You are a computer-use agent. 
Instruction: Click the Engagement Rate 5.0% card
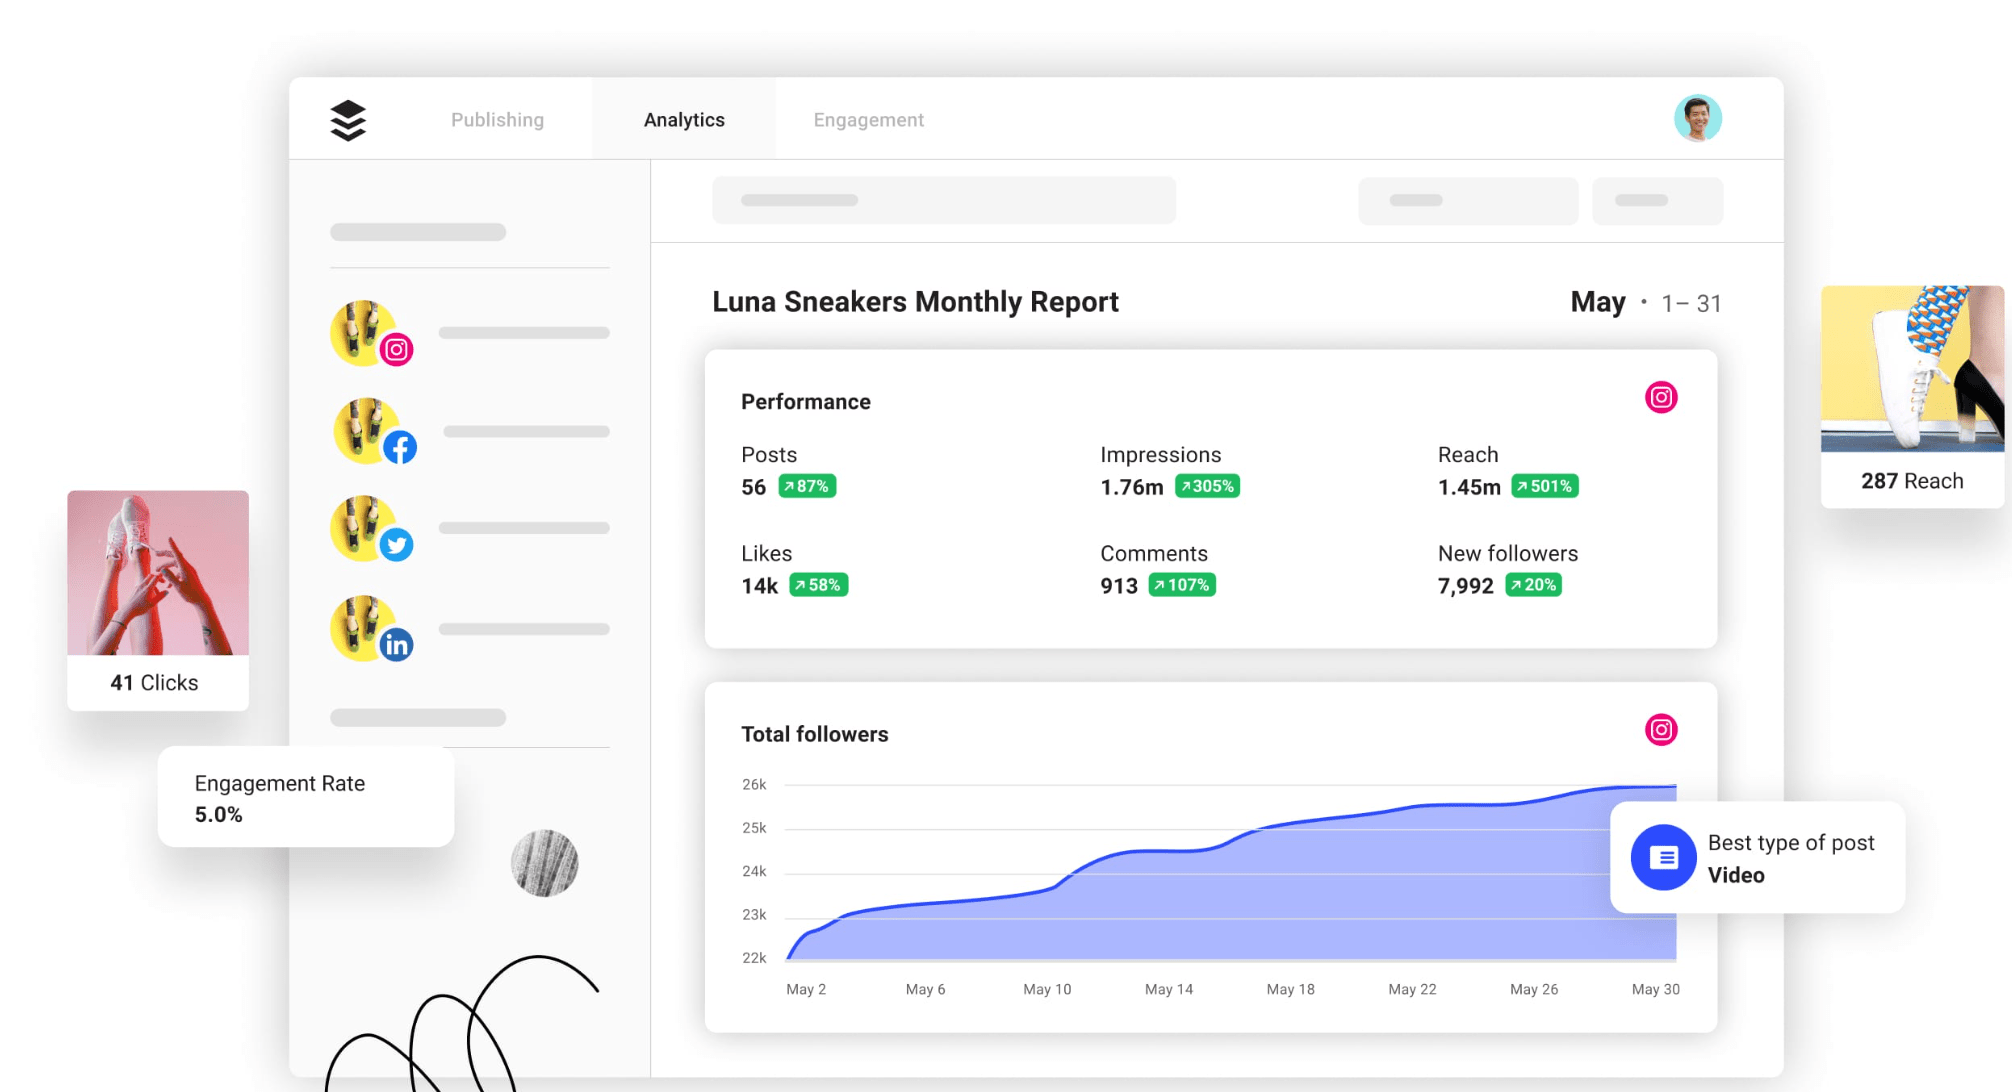coord(304,797)
